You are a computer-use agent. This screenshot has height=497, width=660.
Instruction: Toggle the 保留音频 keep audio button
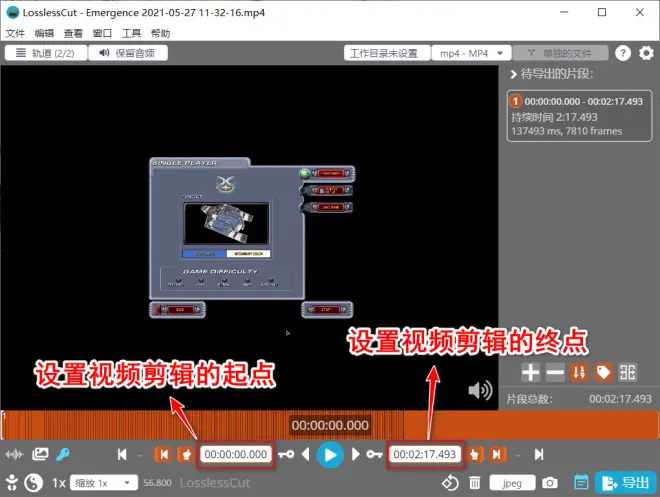click(128, 53)
